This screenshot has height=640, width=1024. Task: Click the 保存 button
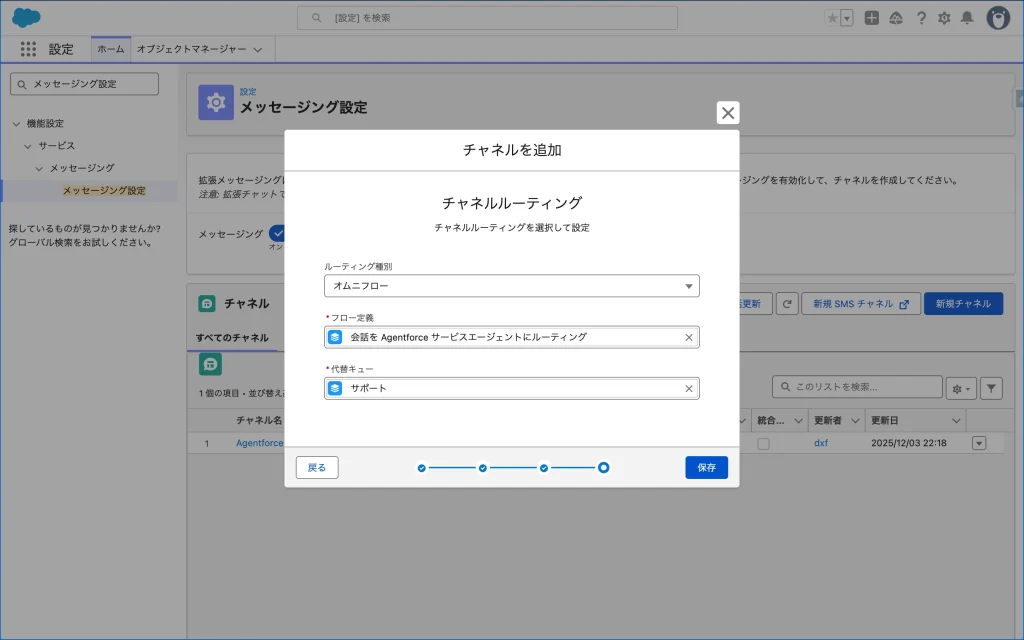pyautogui.click(x=706, y=467)
